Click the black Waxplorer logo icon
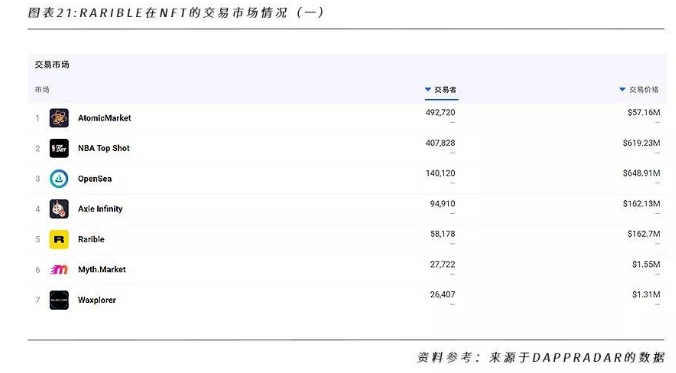676x373 pixels. tap(59, 300)
